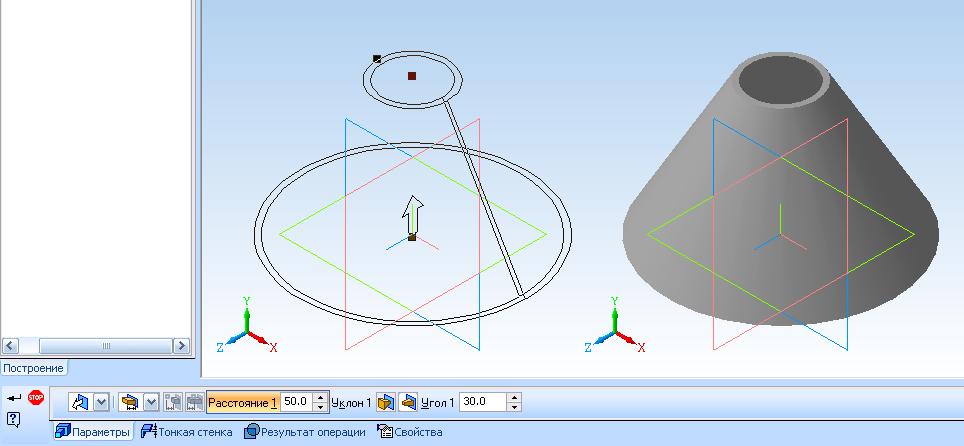
Task: Click the Create object enter-arrow icon
Action: [x=14, y=398]
